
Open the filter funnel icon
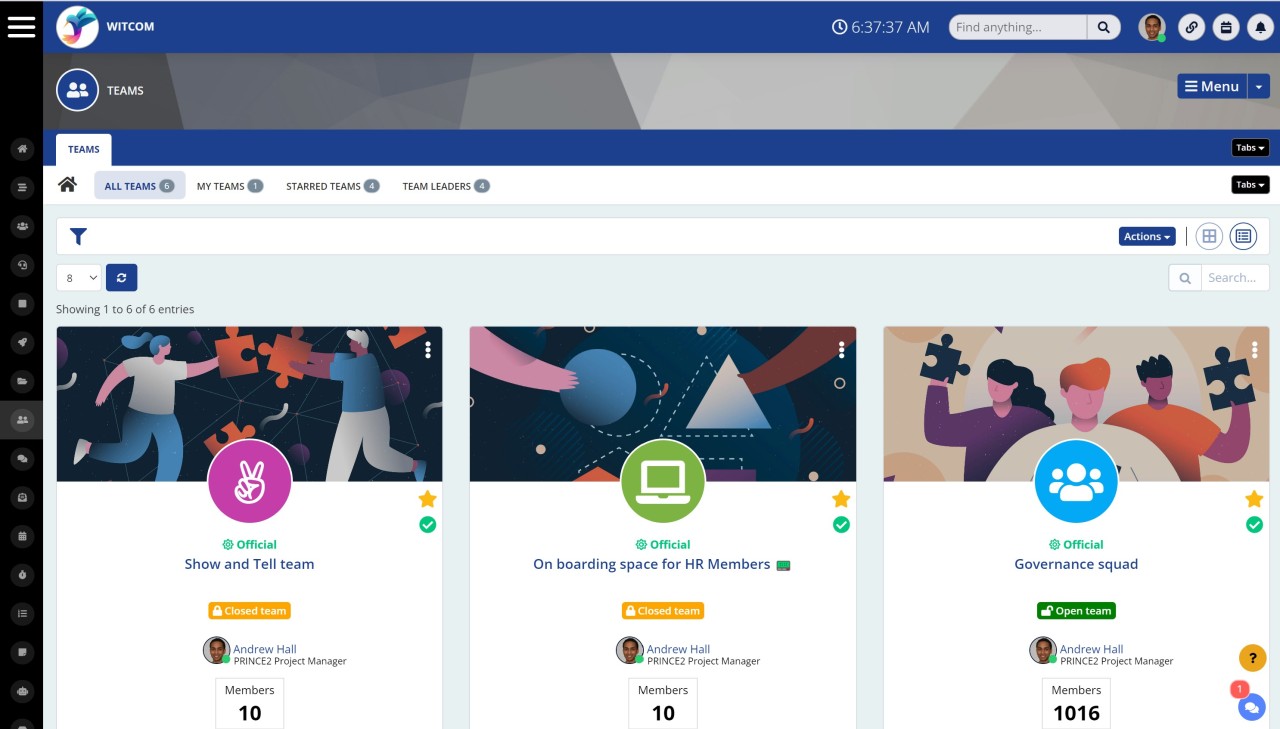tap(78, 236)
